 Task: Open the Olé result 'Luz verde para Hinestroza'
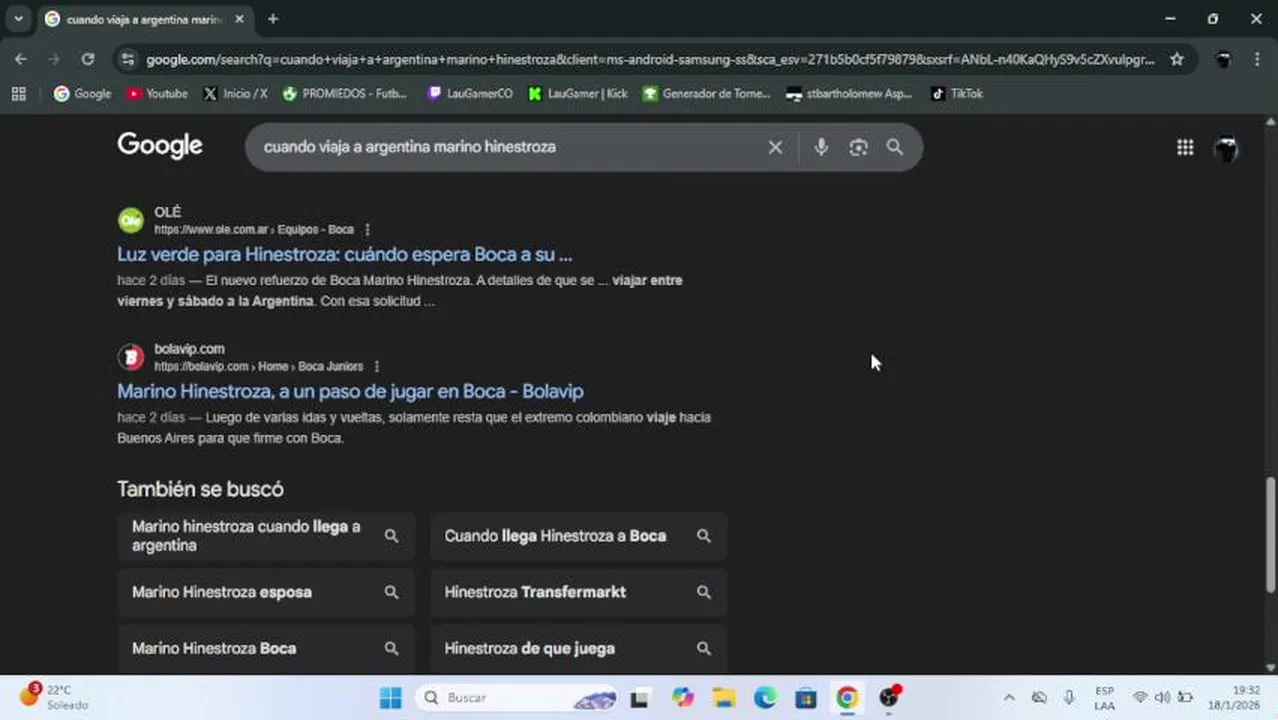tap(344, 254)
